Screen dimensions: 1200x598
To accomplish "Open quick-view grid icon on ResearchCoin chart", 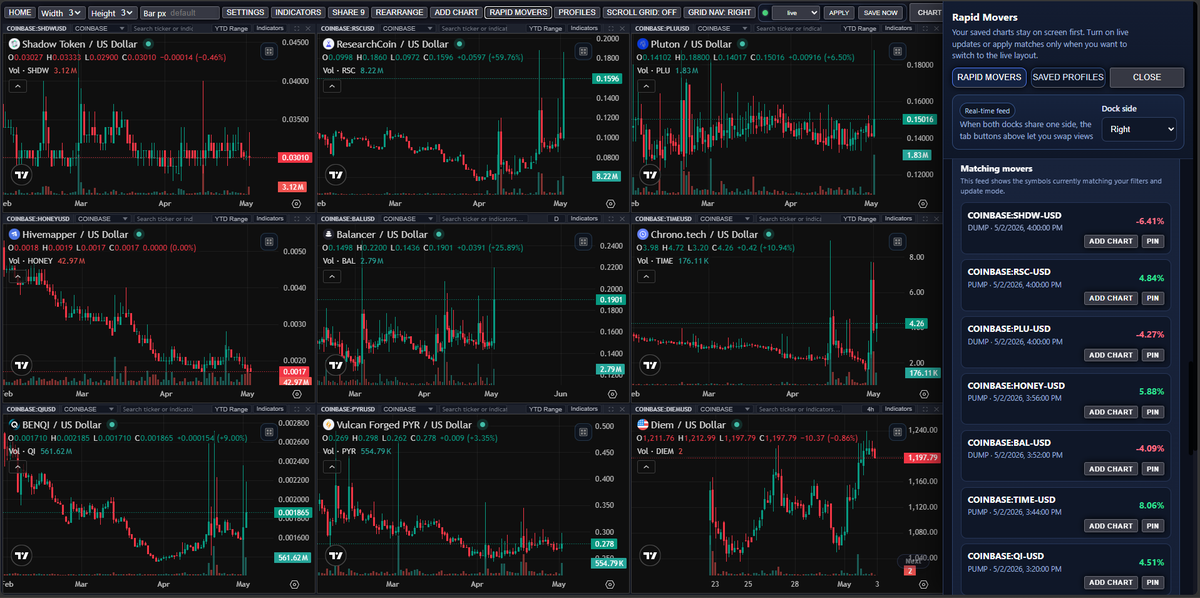I will pyautogui.click(x=582, y=50).
